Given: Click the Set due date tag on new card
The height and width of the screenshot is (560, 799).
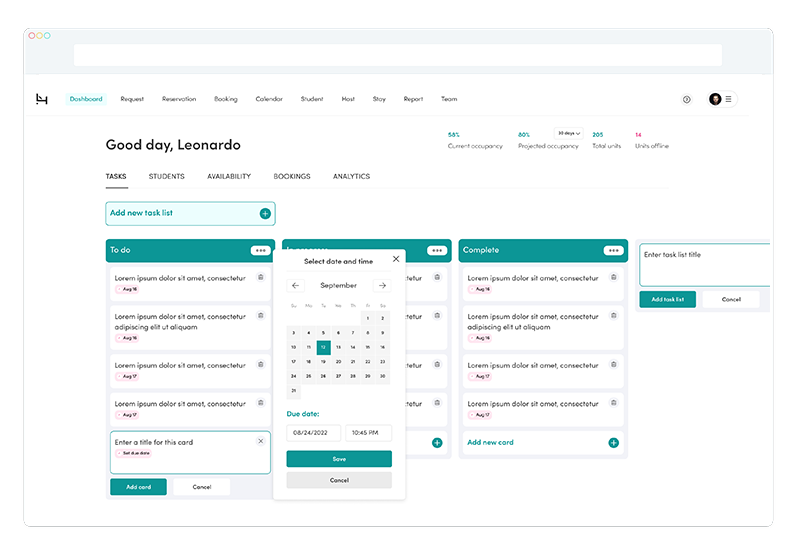Looking at the screenshot, I should pyautogui.click(x=134, y=453).
